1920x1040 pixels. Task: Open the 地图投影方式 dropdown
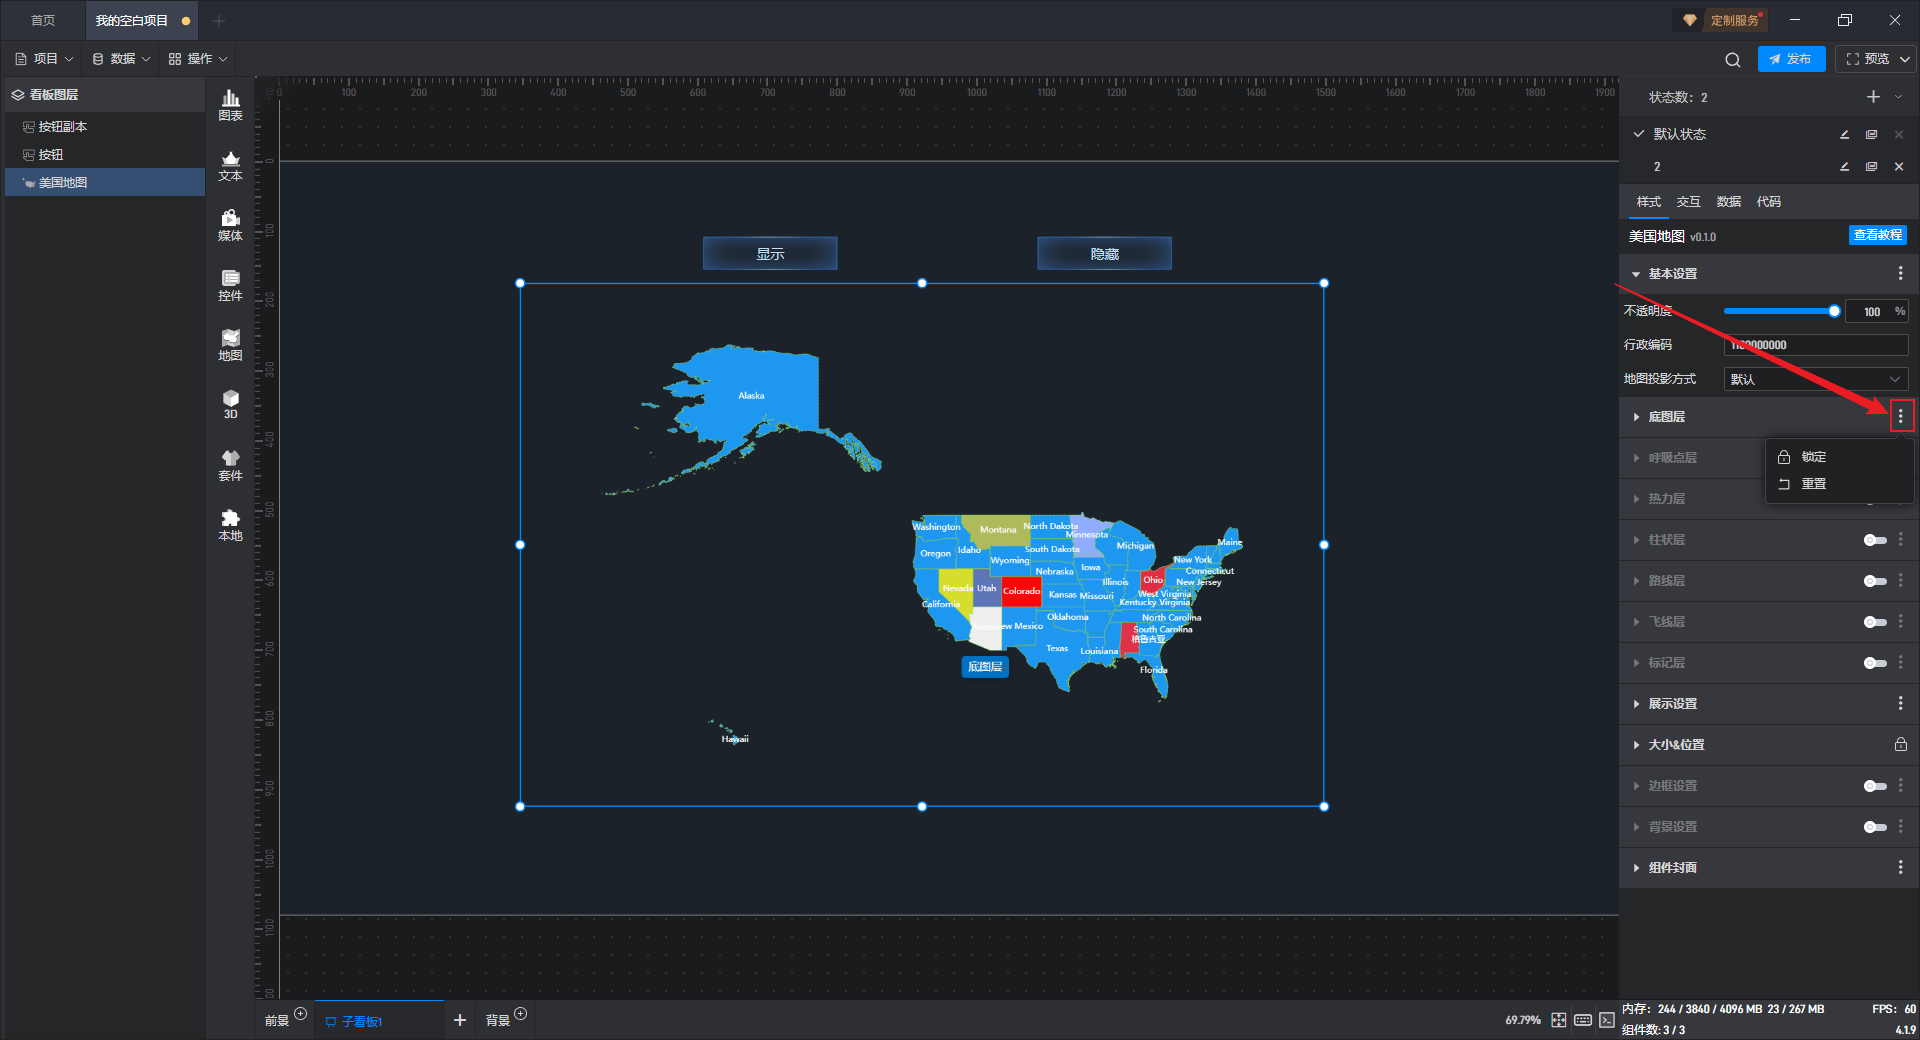1815,379
